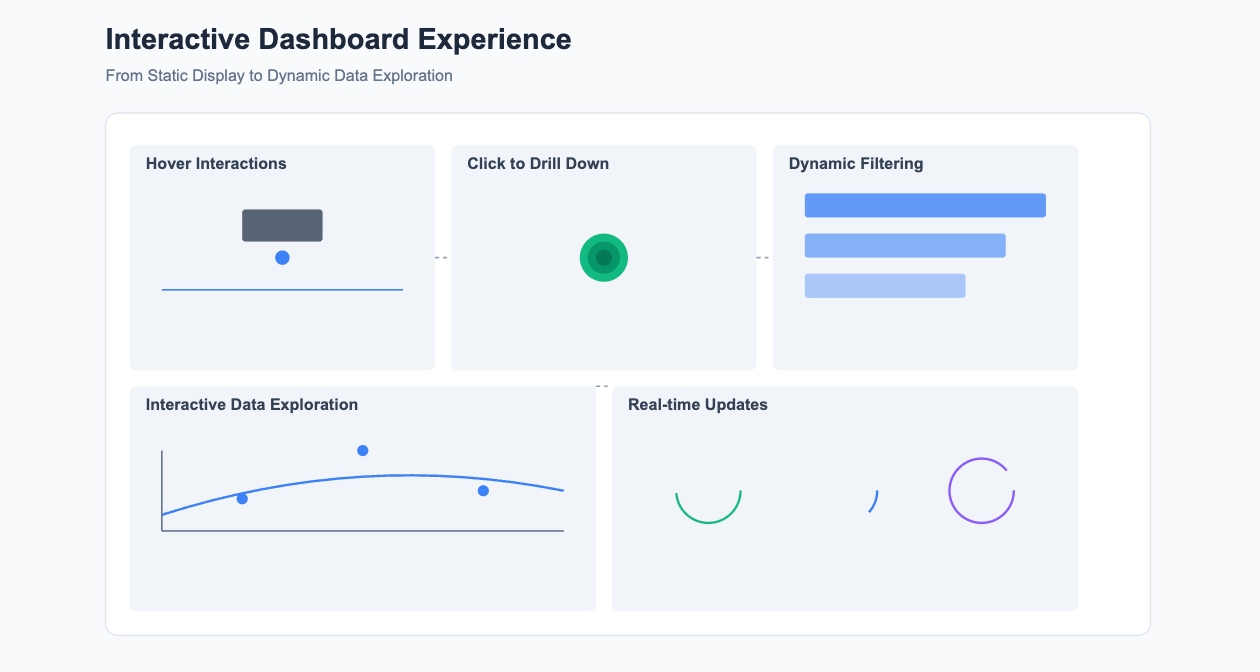
Task: Click the Interactive Data Exploration heading
Action: tap(252, 405)
